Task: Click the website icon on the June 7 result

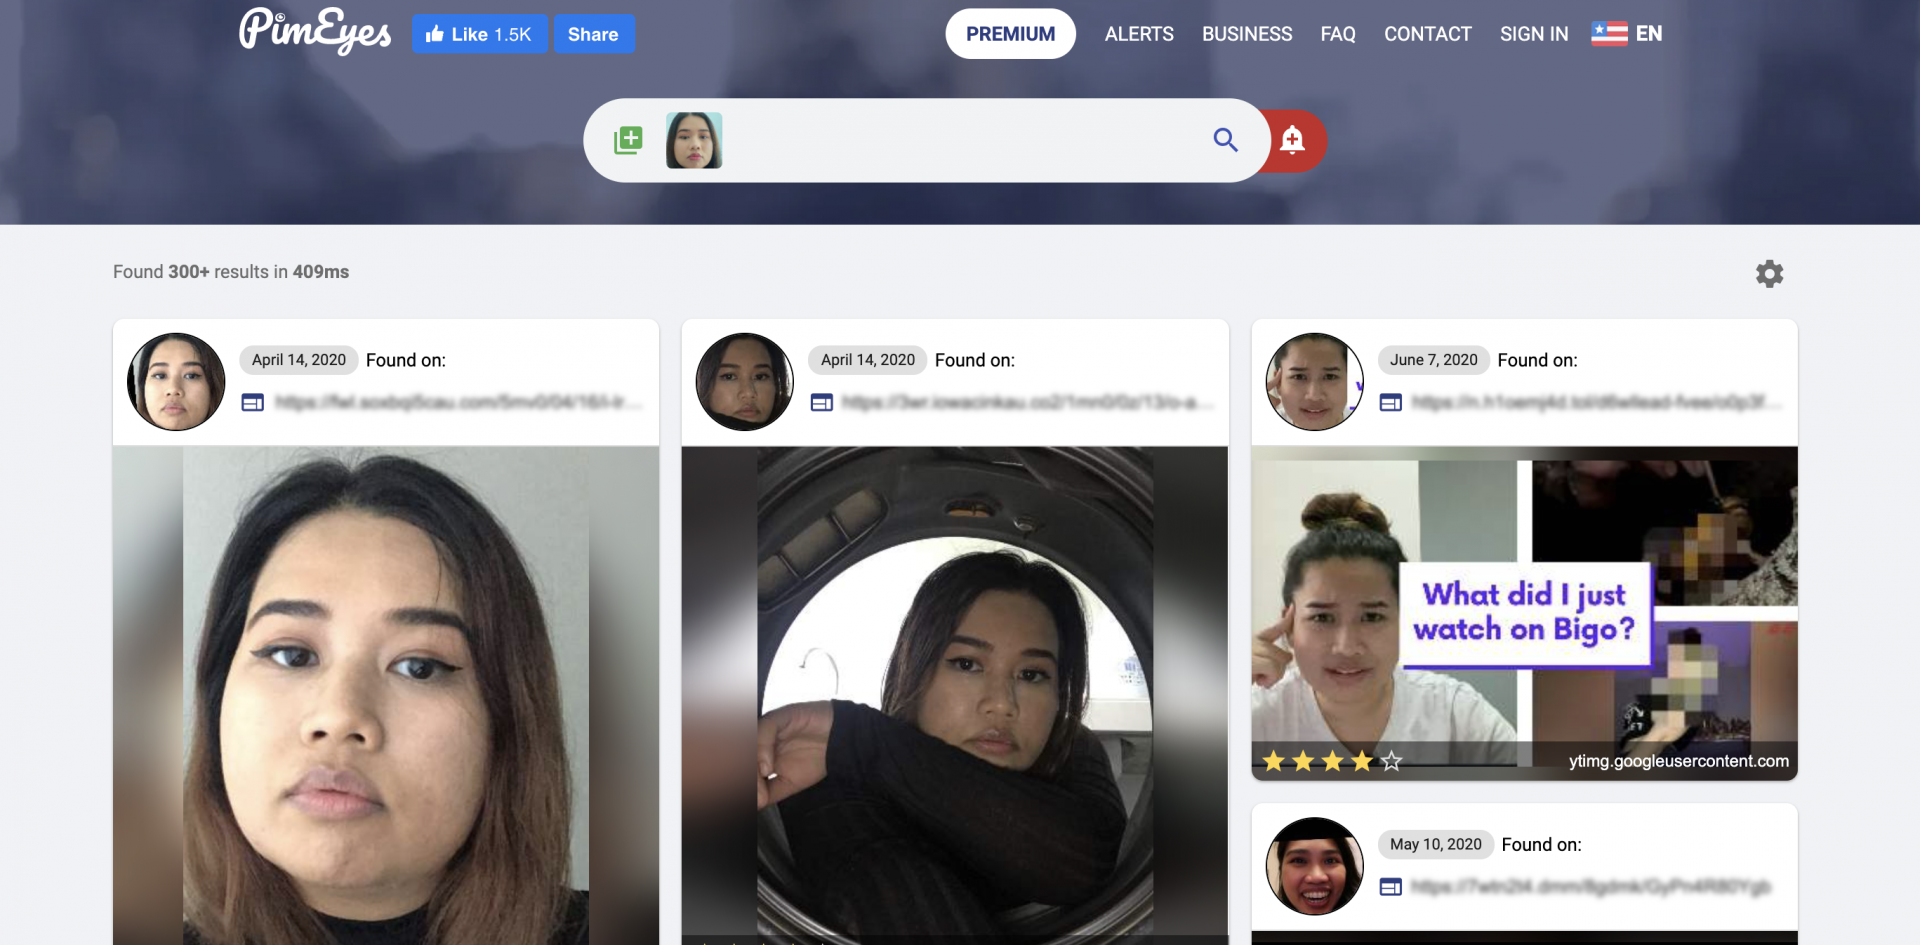Action: tap(1391, 402)
